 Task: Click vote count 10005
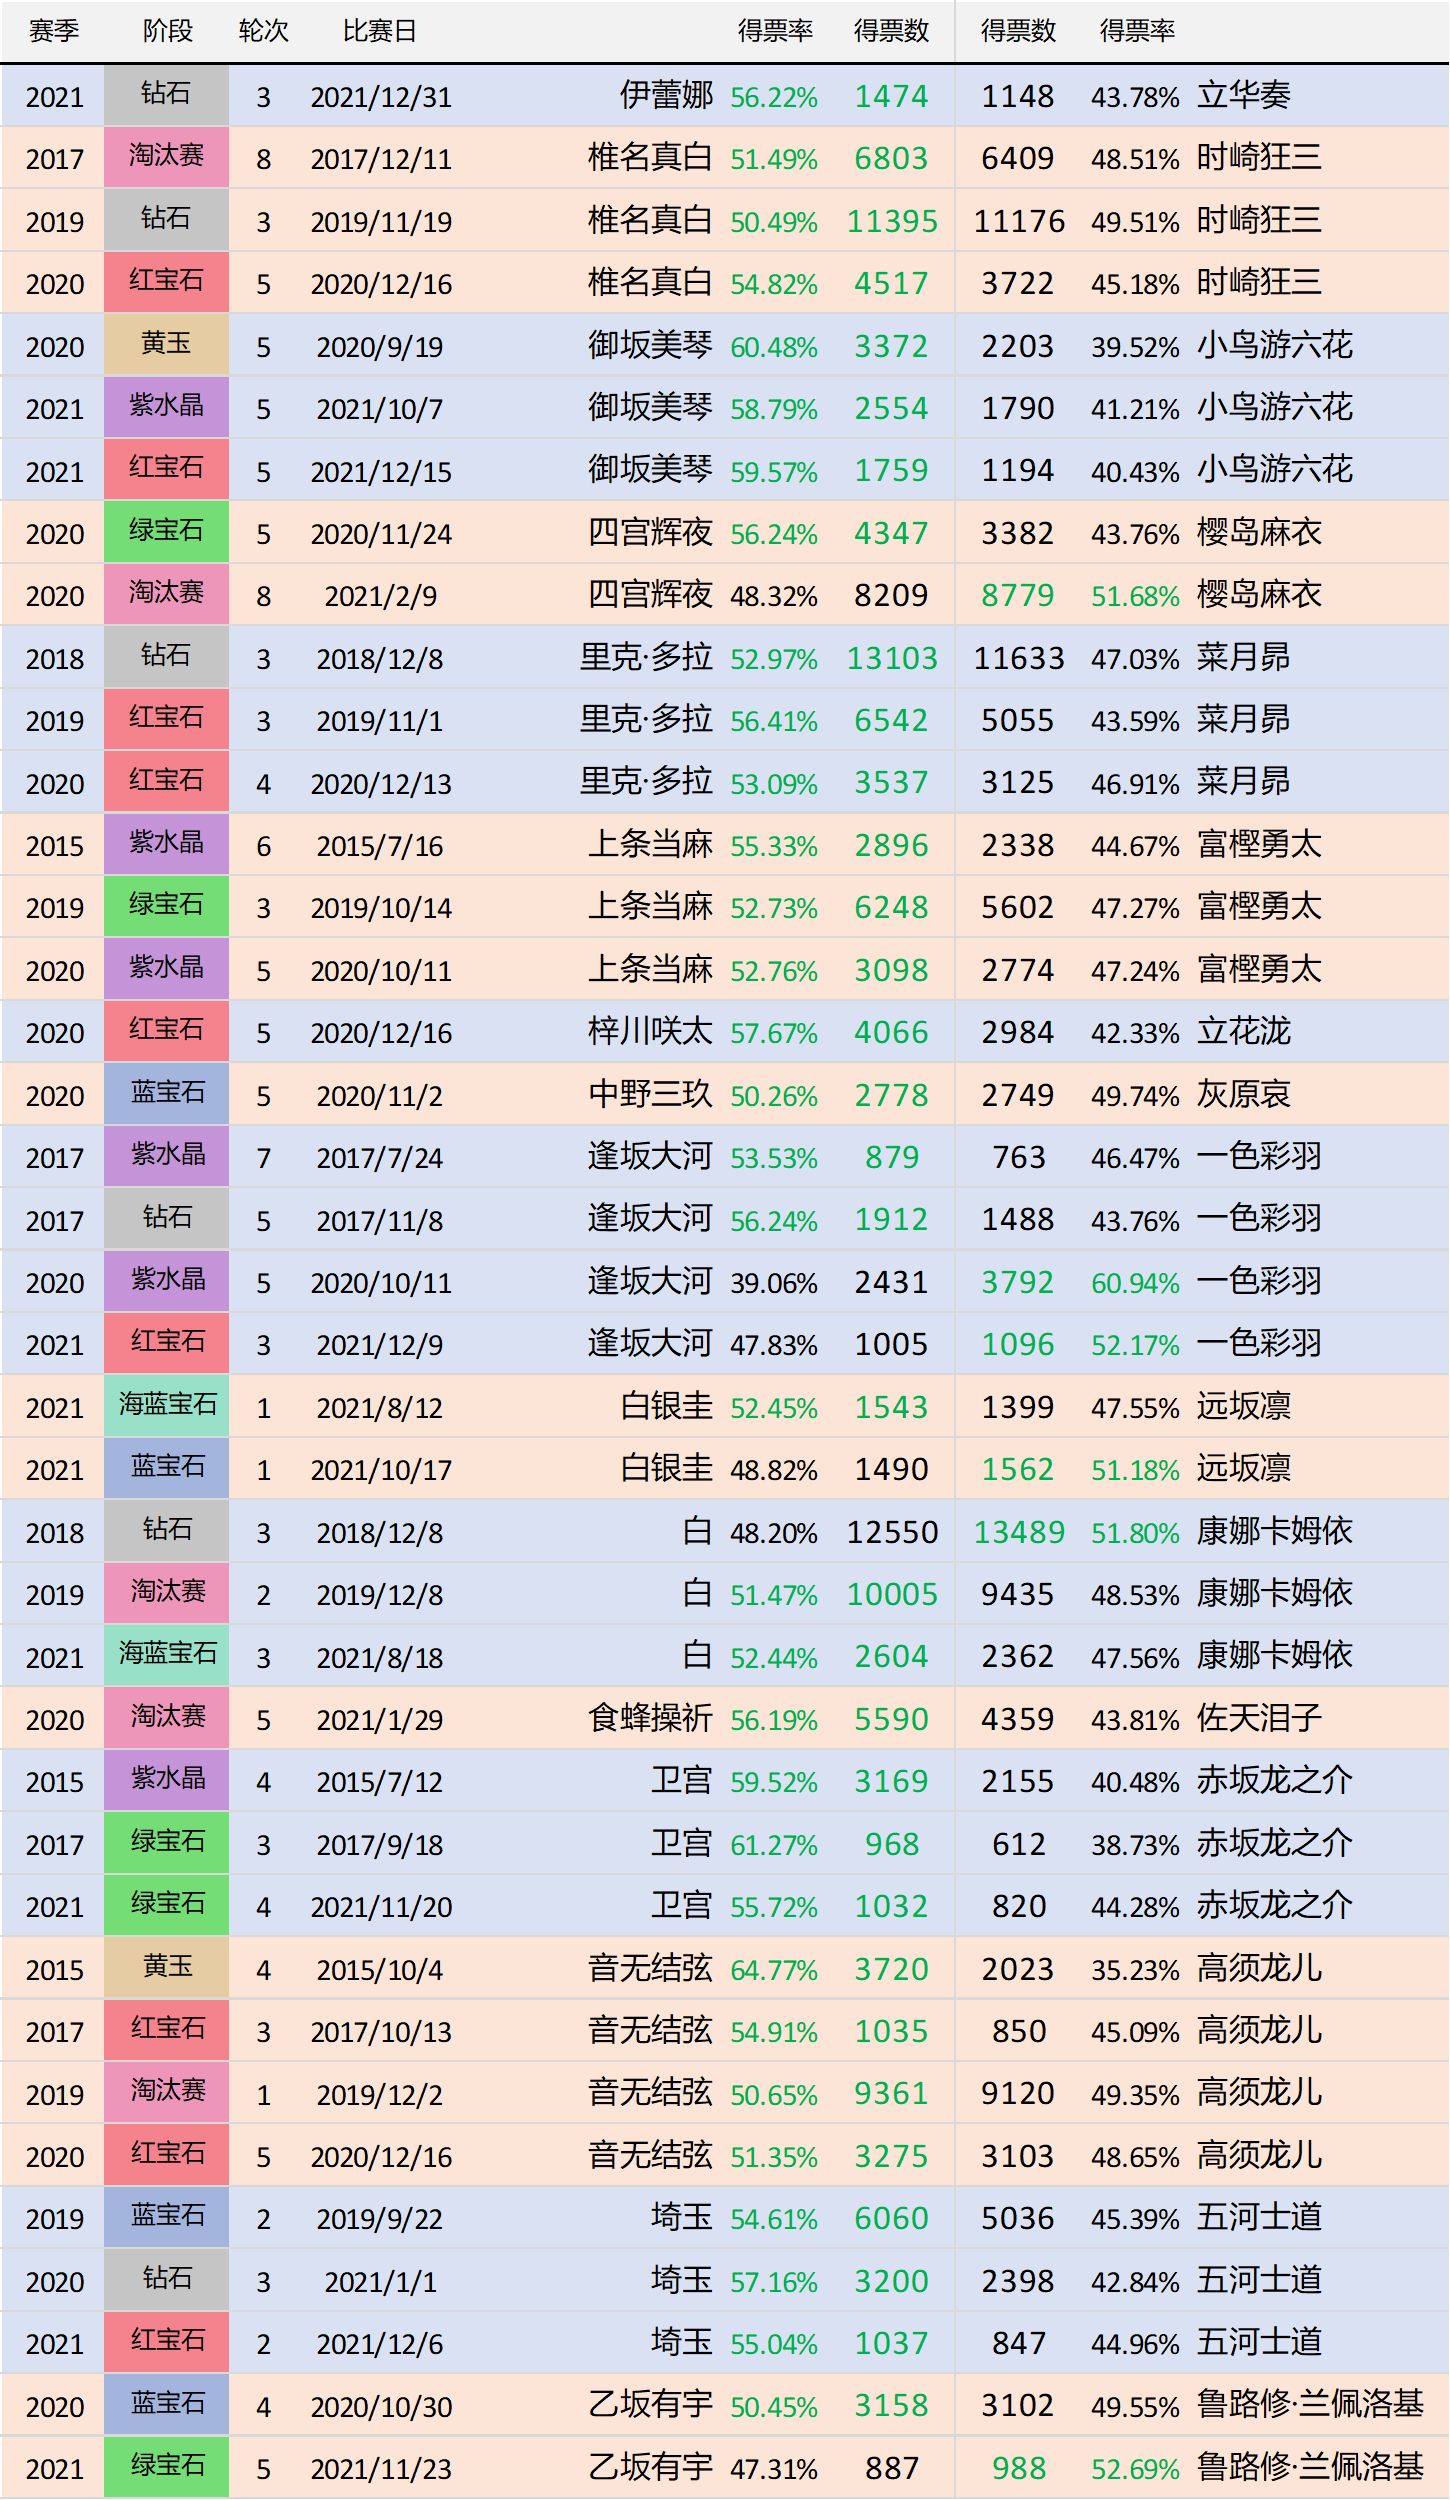pyautogui.click(x=892, y=1595)
